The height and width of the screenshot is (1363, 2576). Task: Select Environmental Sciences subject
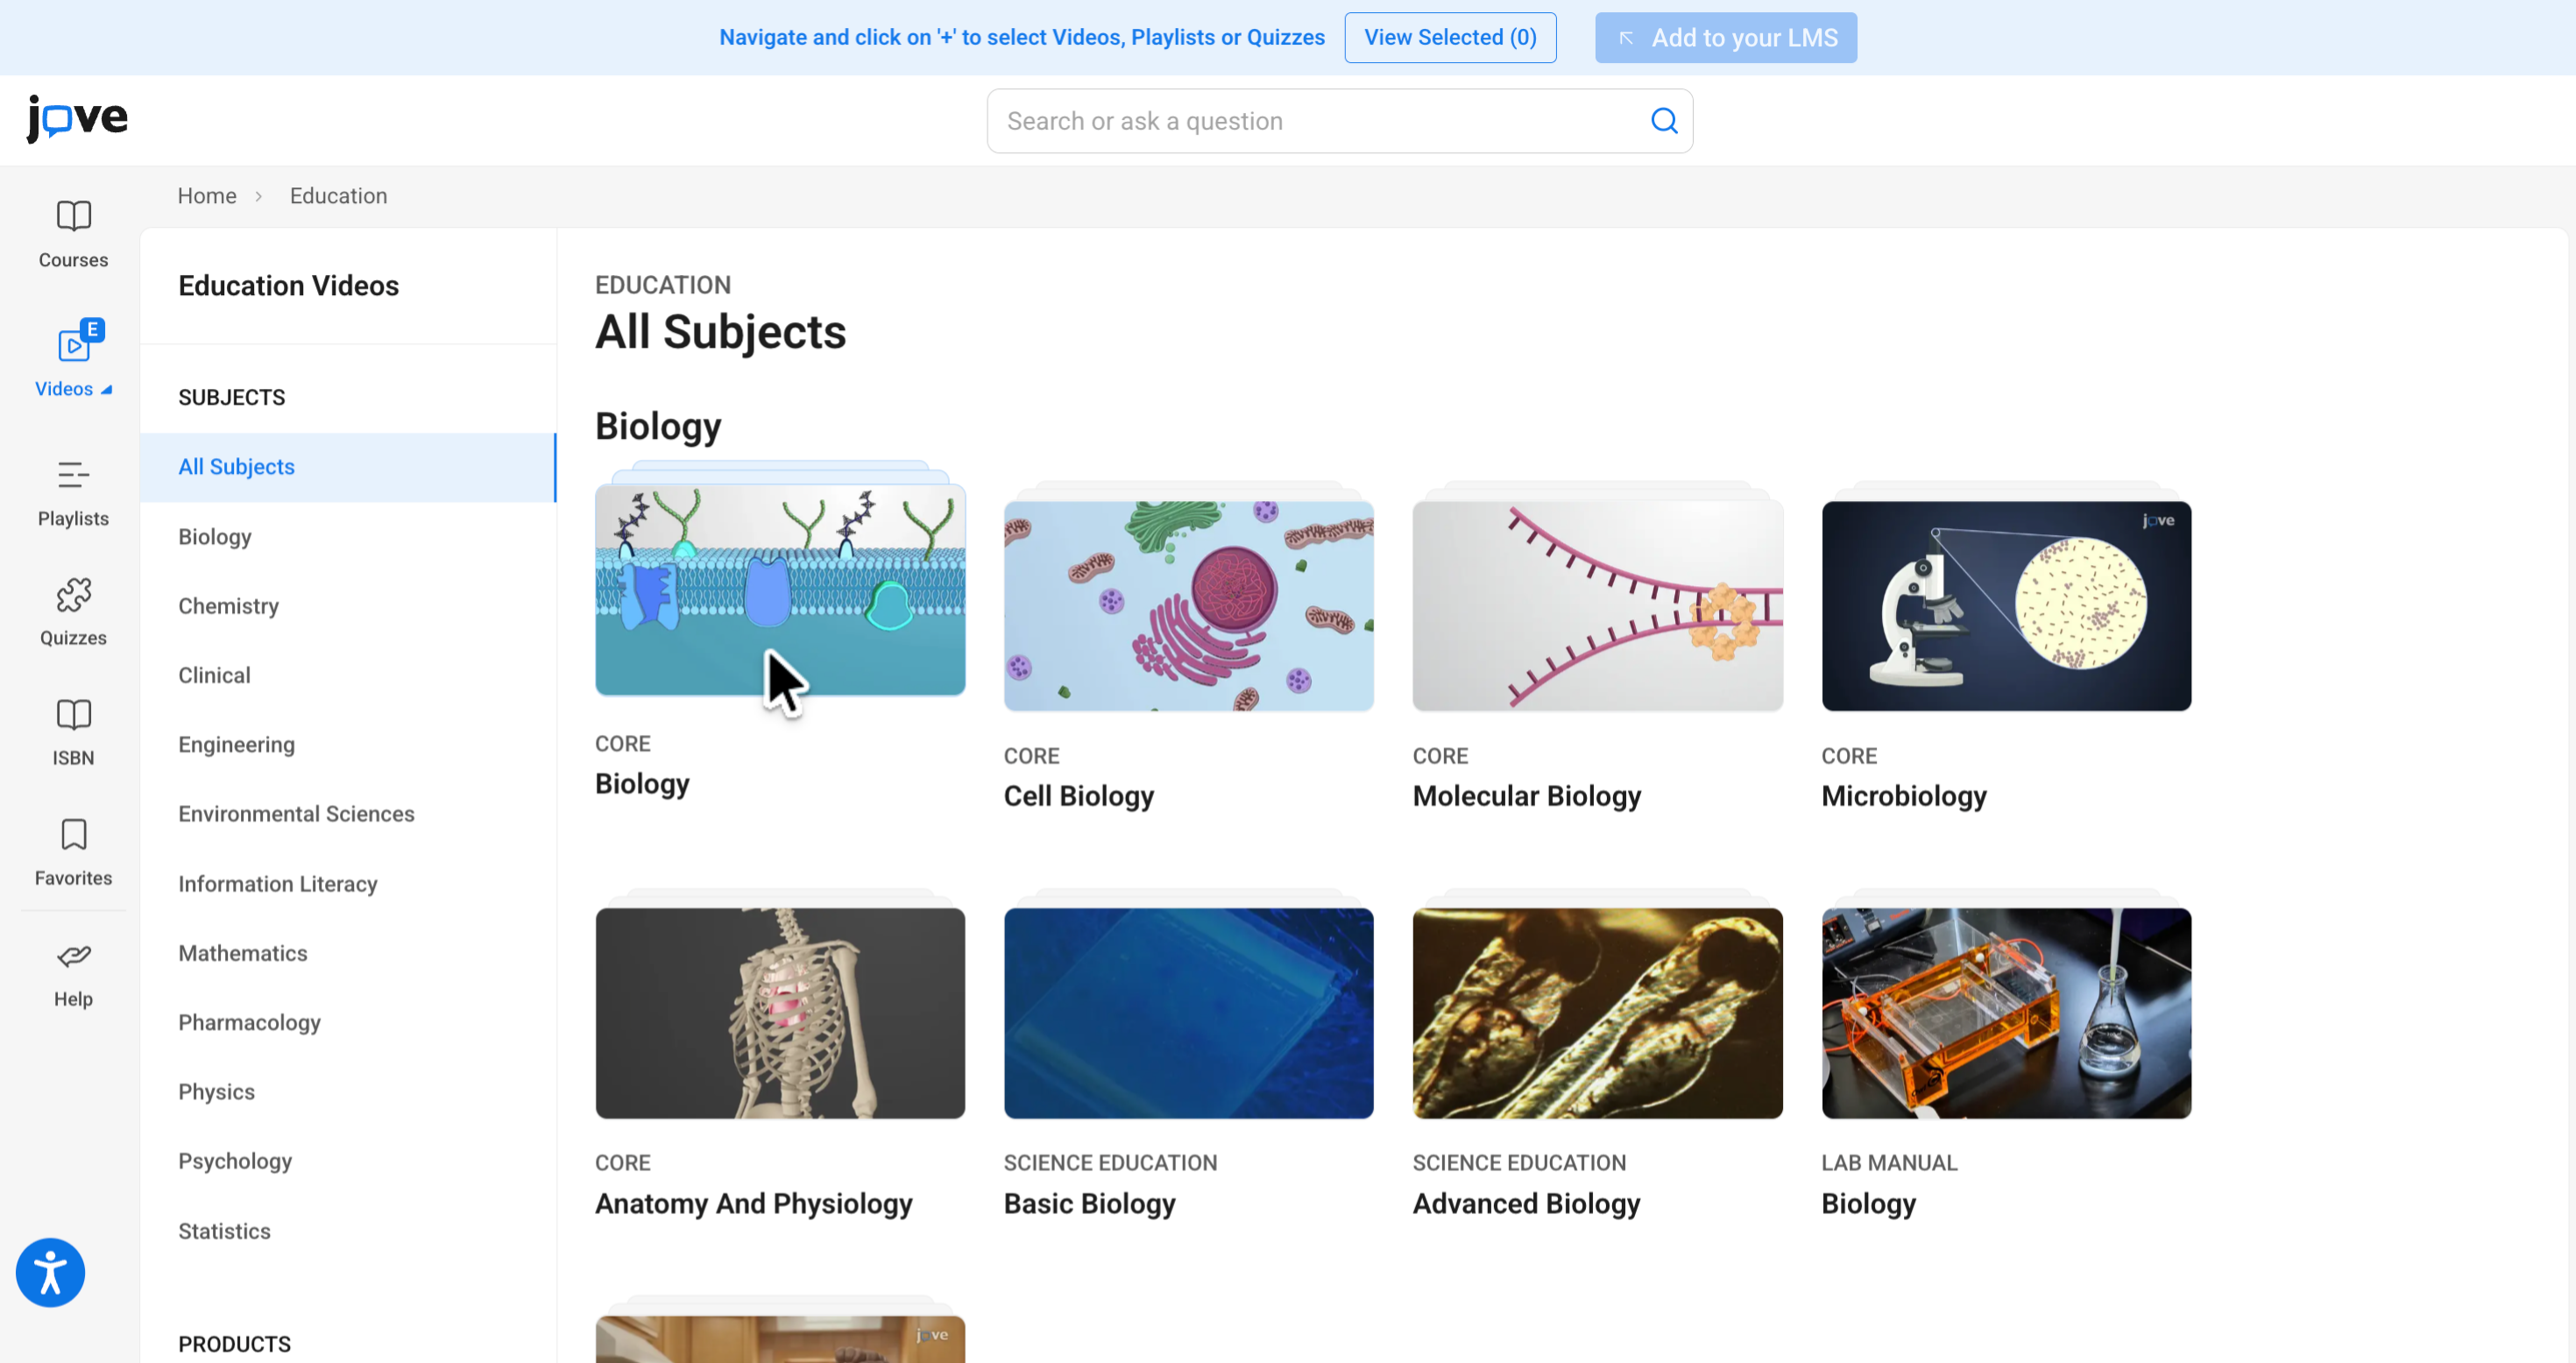[x=296, y=814]
